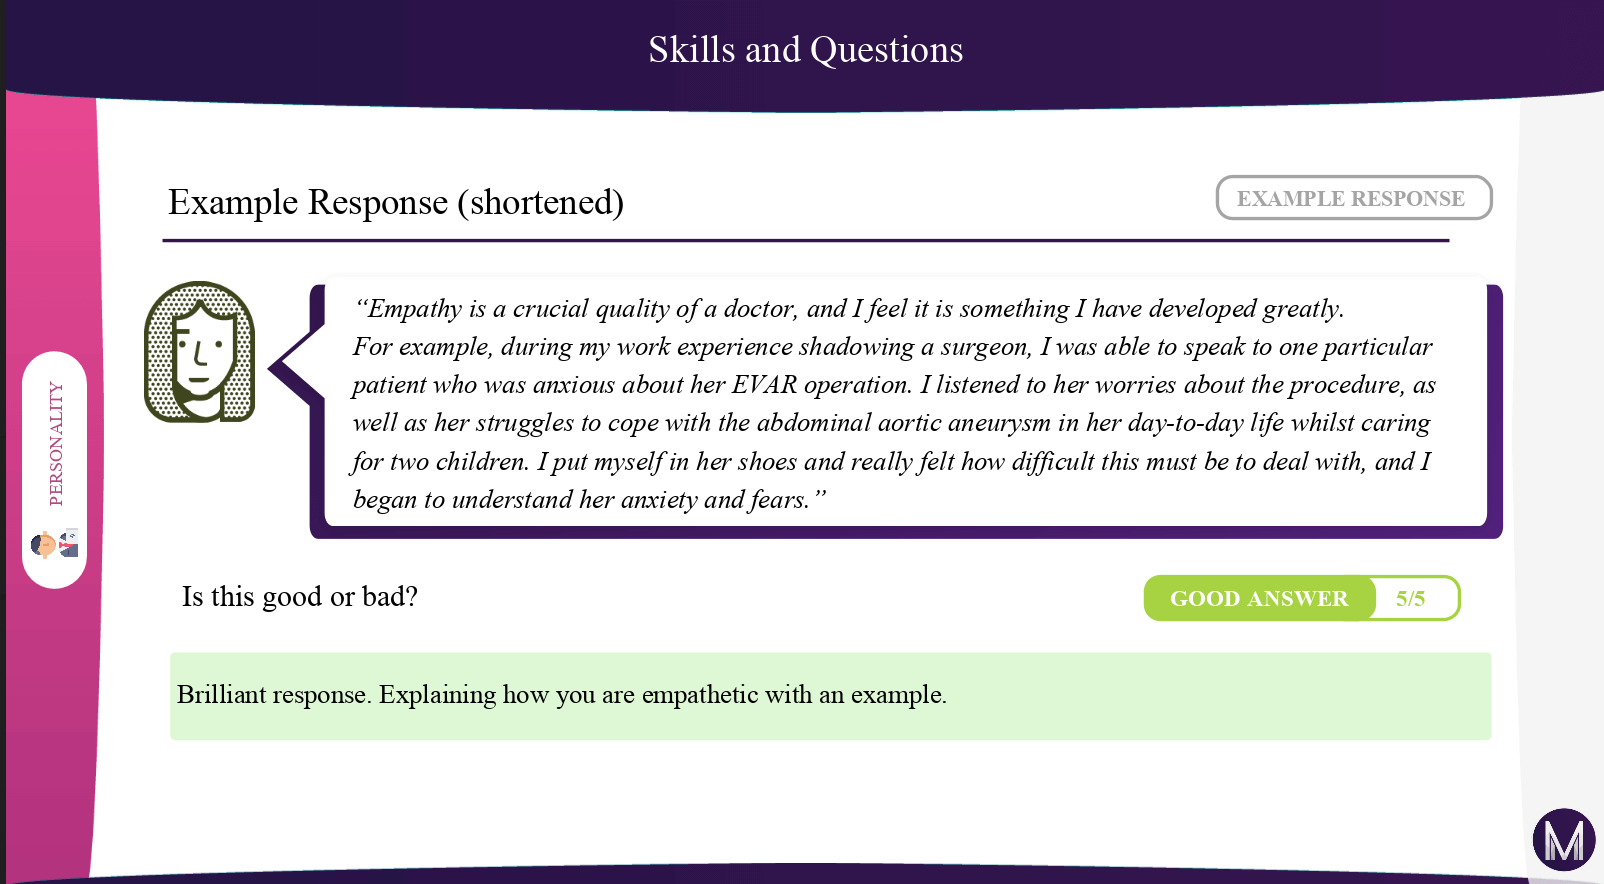This screenshot has height=884, width=1604.
Task: Click the purple divider under the heading
Action: [806, 241]
